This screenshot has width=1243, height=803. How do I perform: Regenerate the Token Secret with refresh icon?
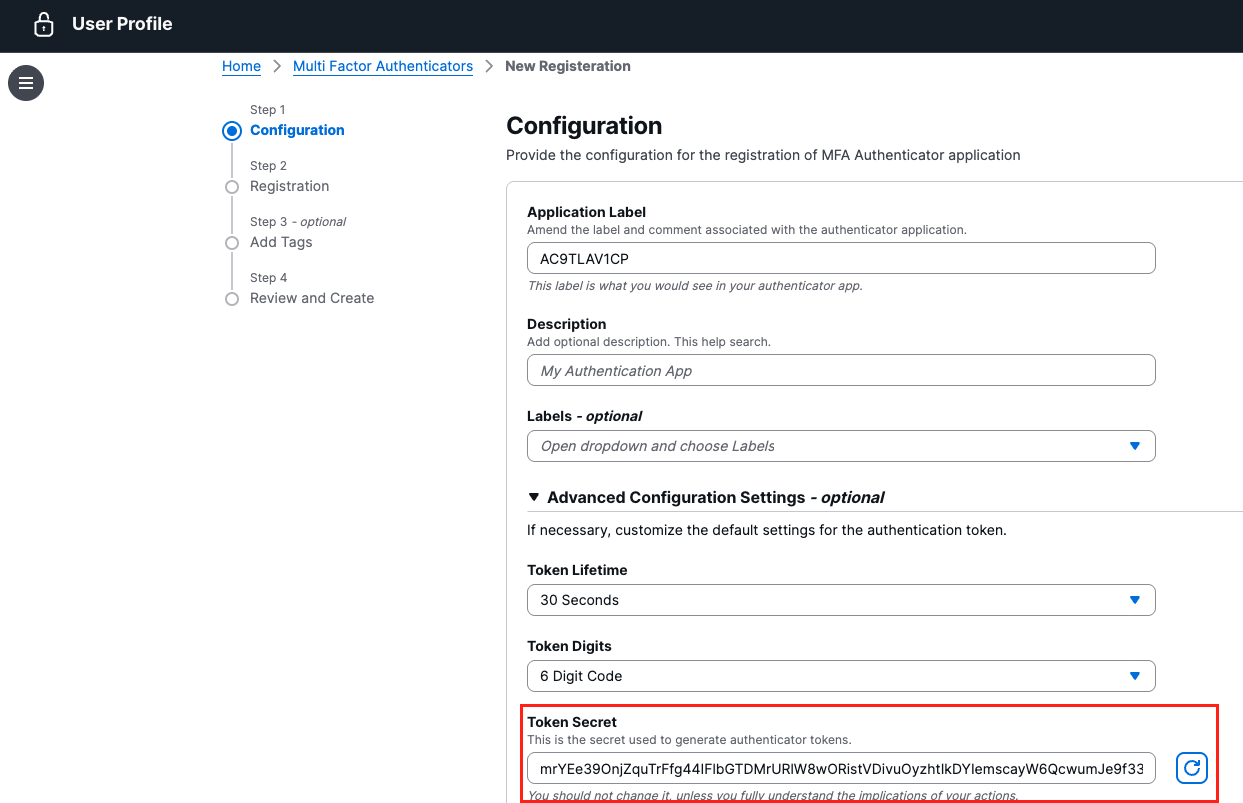(1191, 768)
